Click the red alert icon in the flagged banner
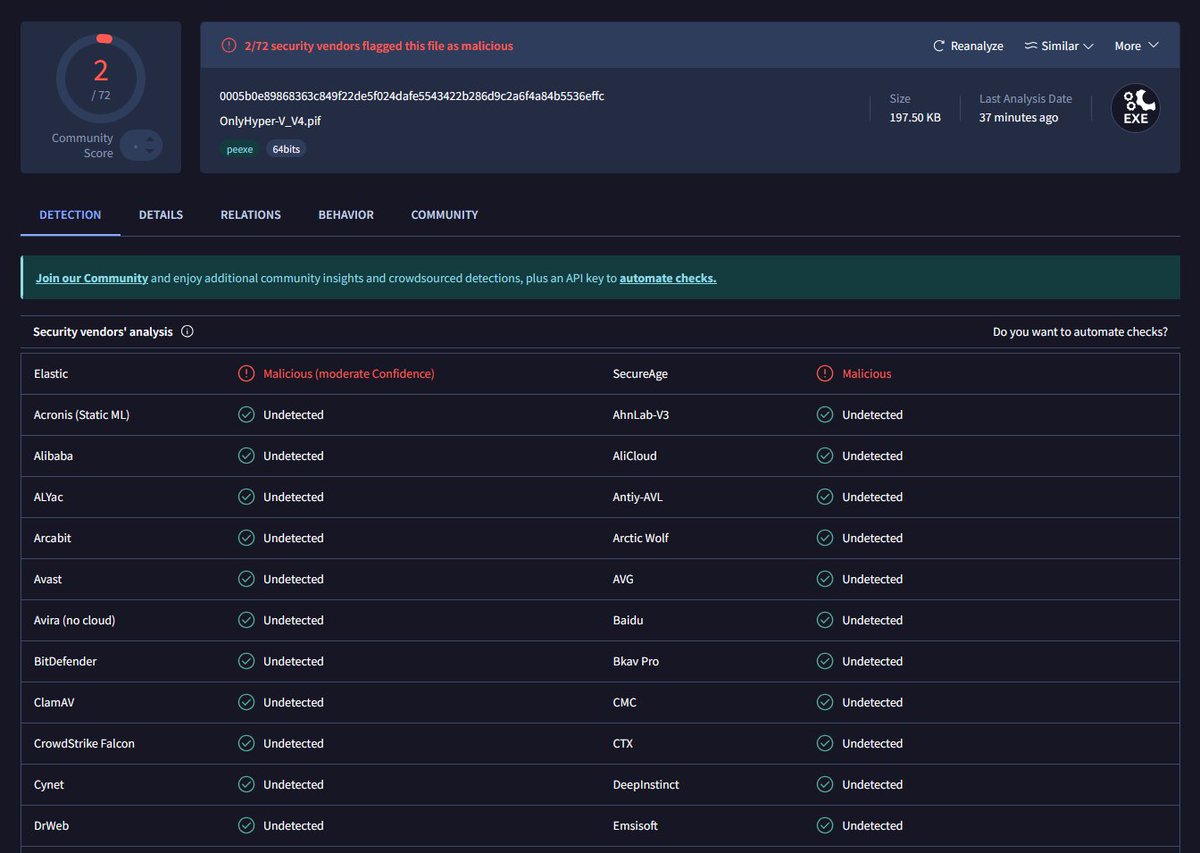This screenshot has width=1200, height=853. coord(229,46)
